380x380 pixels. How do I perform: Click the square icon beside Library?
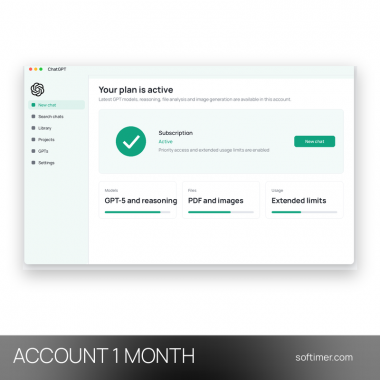(33, 128)
